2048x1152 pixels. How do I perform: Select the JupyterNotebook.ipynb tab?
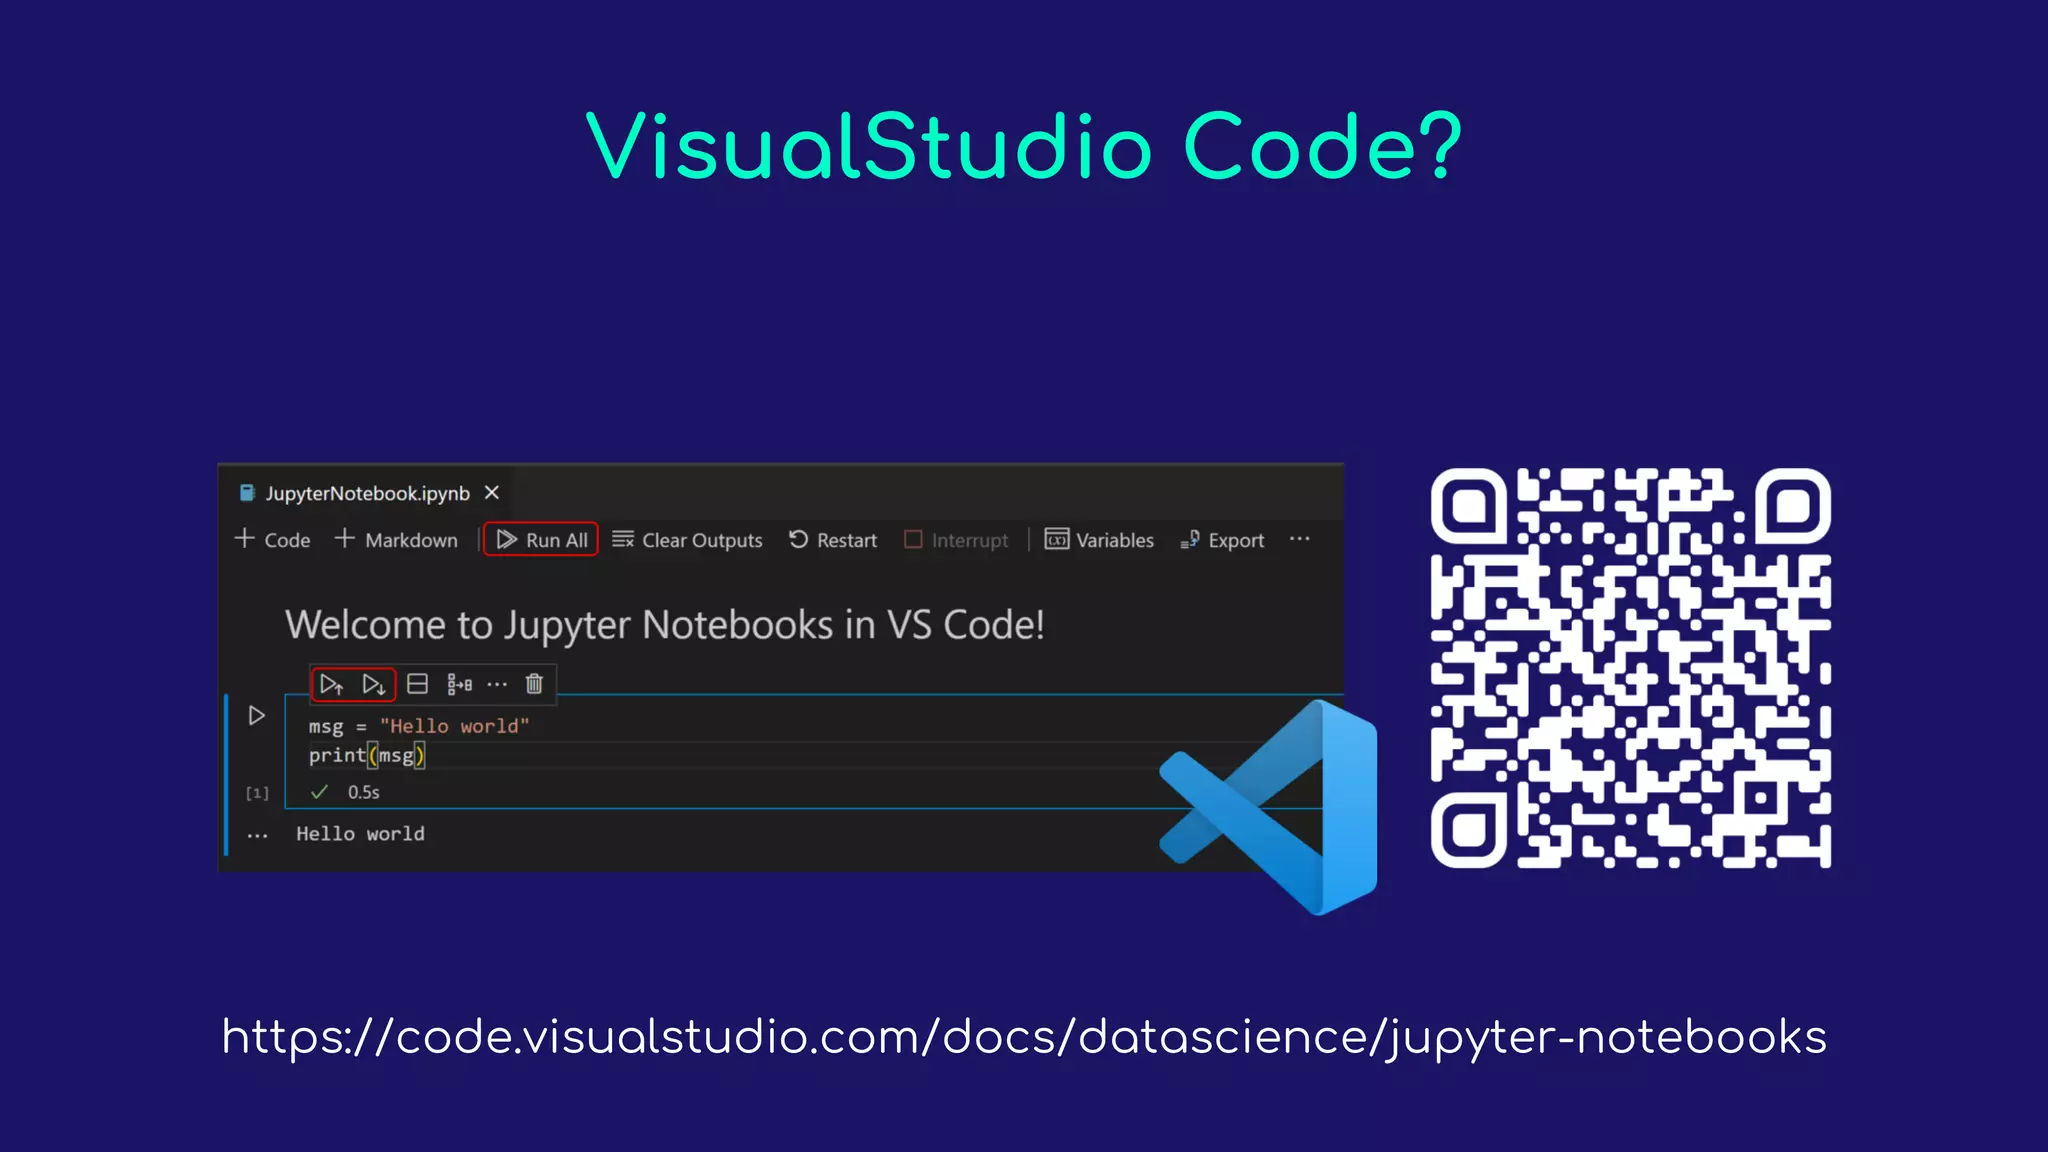pyautogui.click(x=366, y=493)
